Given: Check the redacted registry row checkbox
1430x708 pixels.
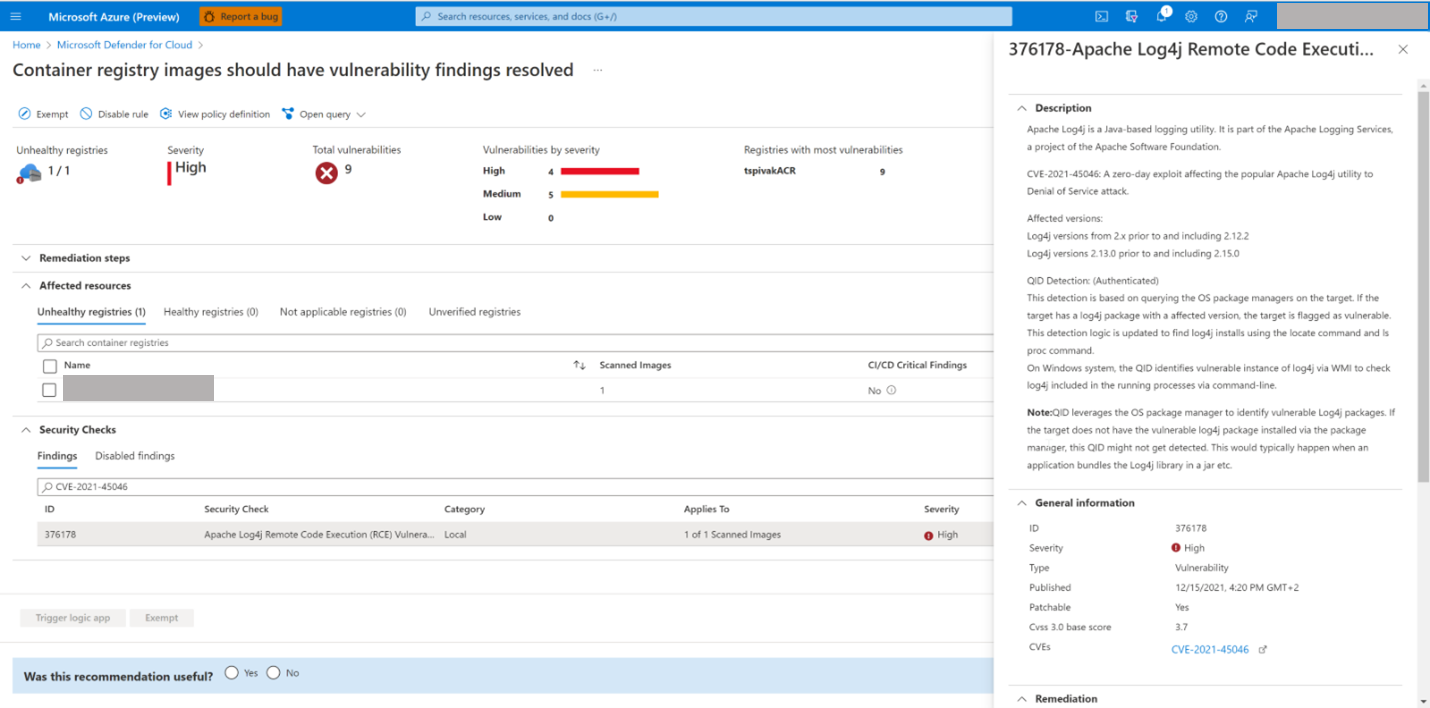Looking at the screenshot, I should pos(49,390).
